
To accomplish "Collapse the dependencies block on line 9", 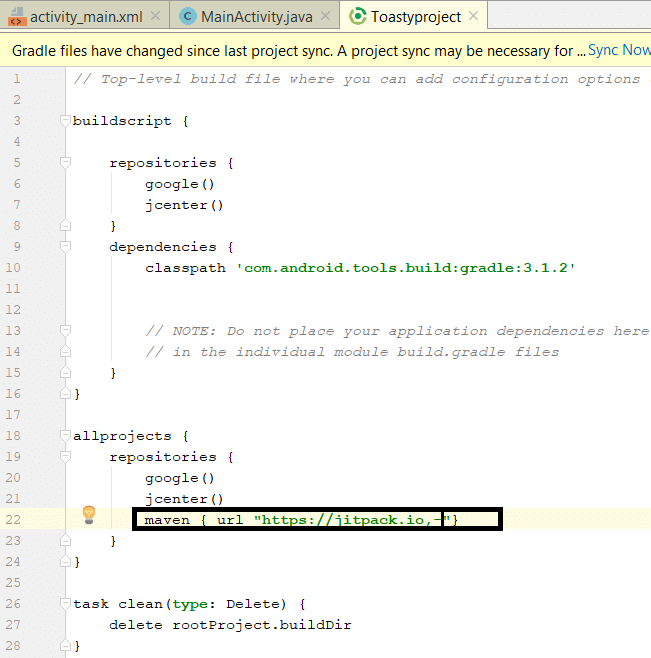I will click(65, 247).
